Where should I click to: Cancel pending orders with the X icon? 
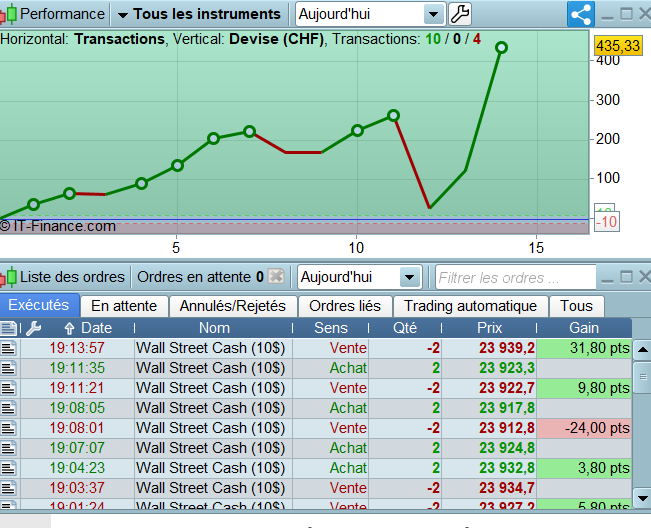click(276, 276)
